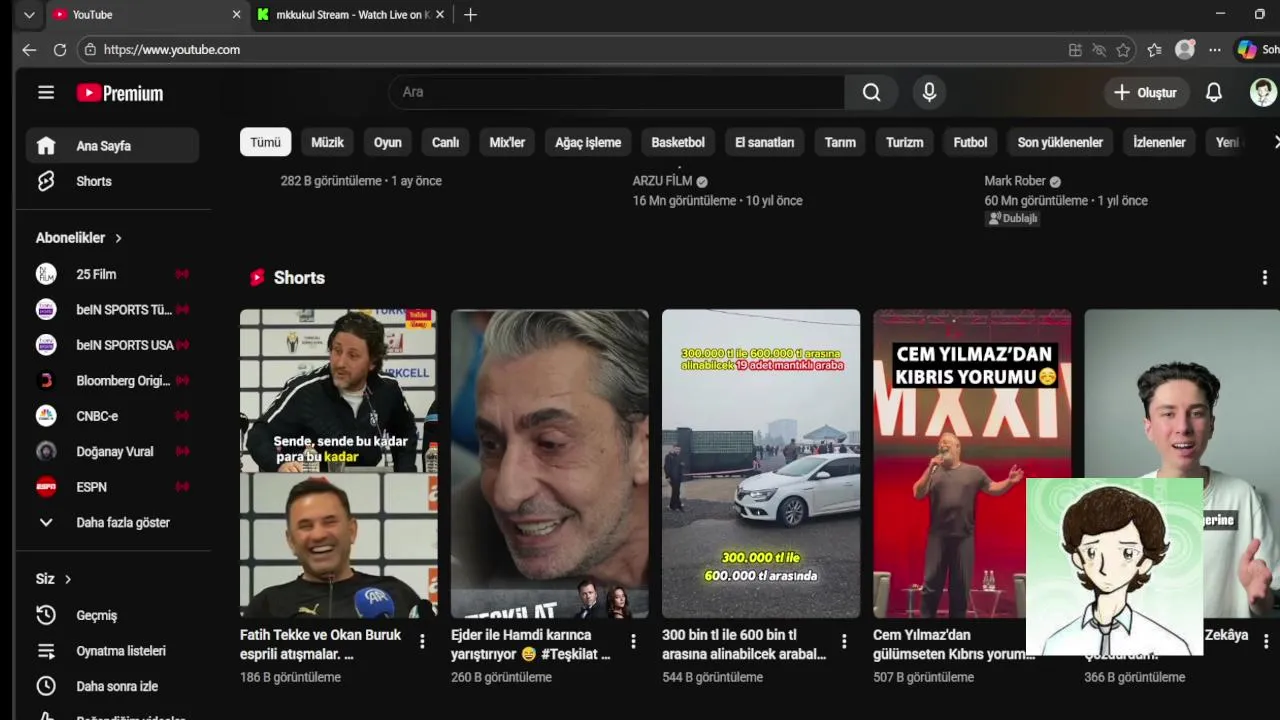Image resolution: width=1280 pixels, height=720 pixels.
Task: Open beIN SPORTS USA subscription
Action: (113, 345)
